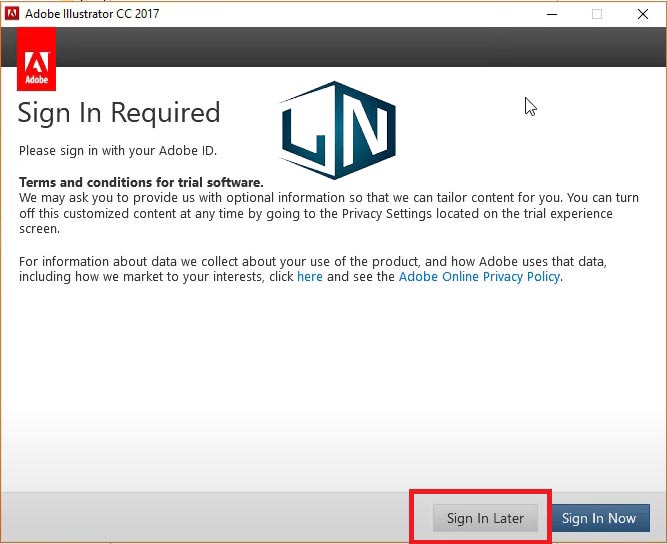
Task: Click the bold 'Terms and conditions' heading
Action: click(141, 183)
